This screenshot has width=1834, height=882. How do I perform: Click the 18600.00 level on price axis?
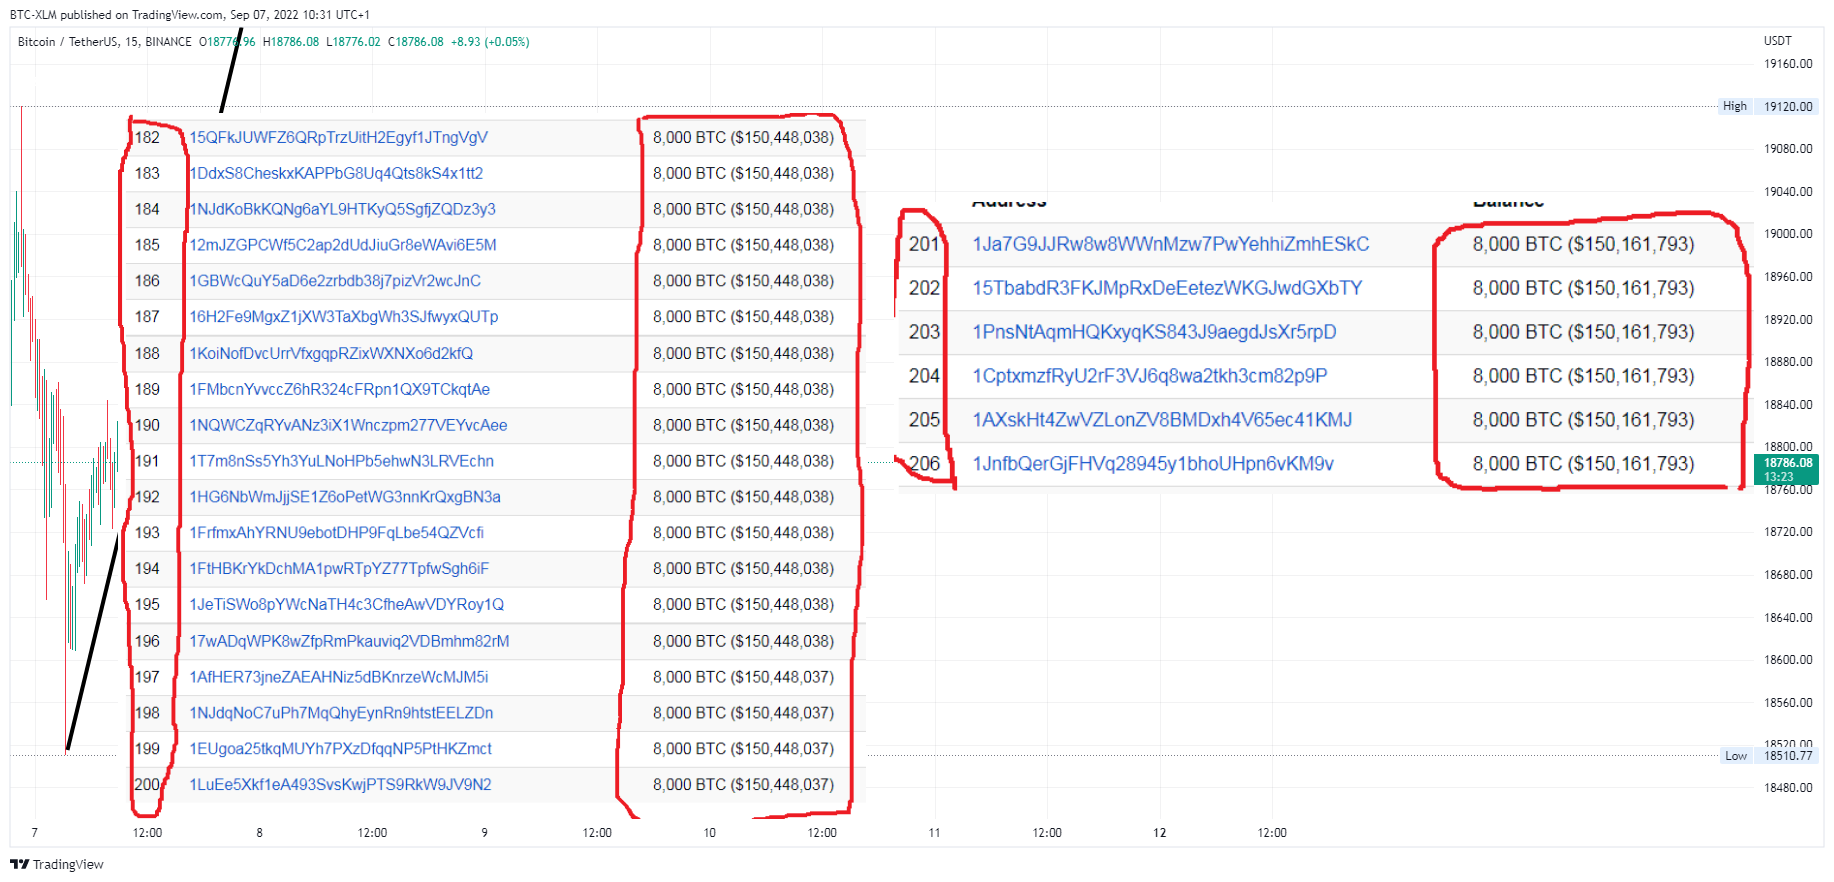click(1788, 660)
